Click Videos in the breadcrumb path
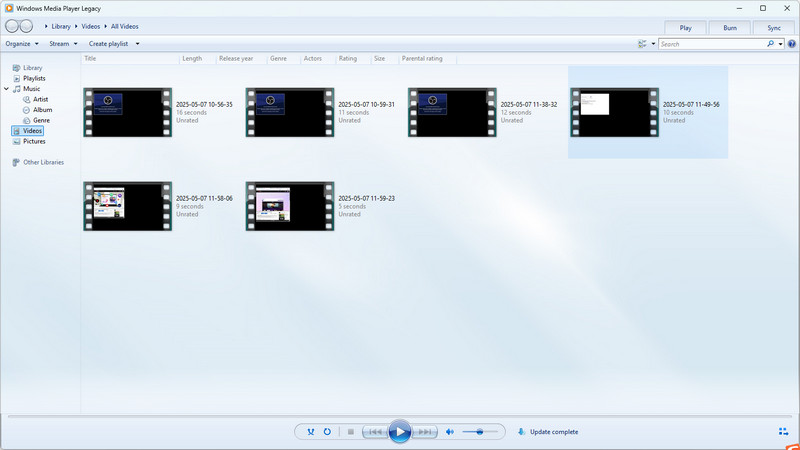This screenshot has height=450, width=800. pos(91,27)
